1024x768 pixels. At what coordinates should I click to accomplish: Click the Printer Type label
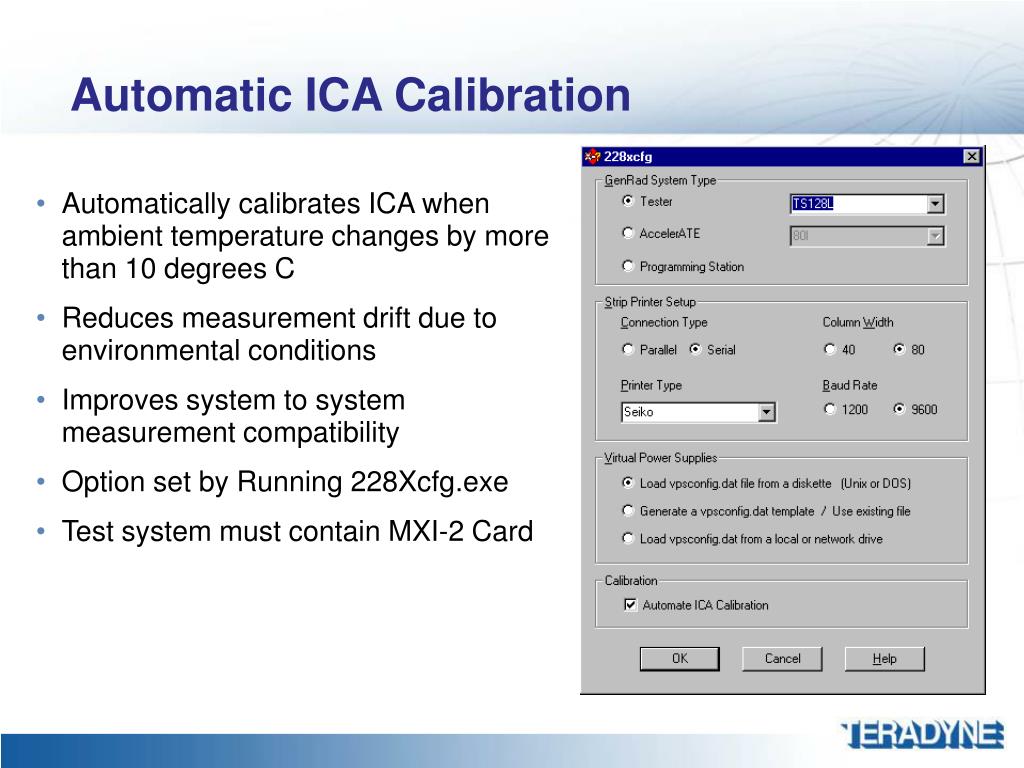(x=650, y=385)
